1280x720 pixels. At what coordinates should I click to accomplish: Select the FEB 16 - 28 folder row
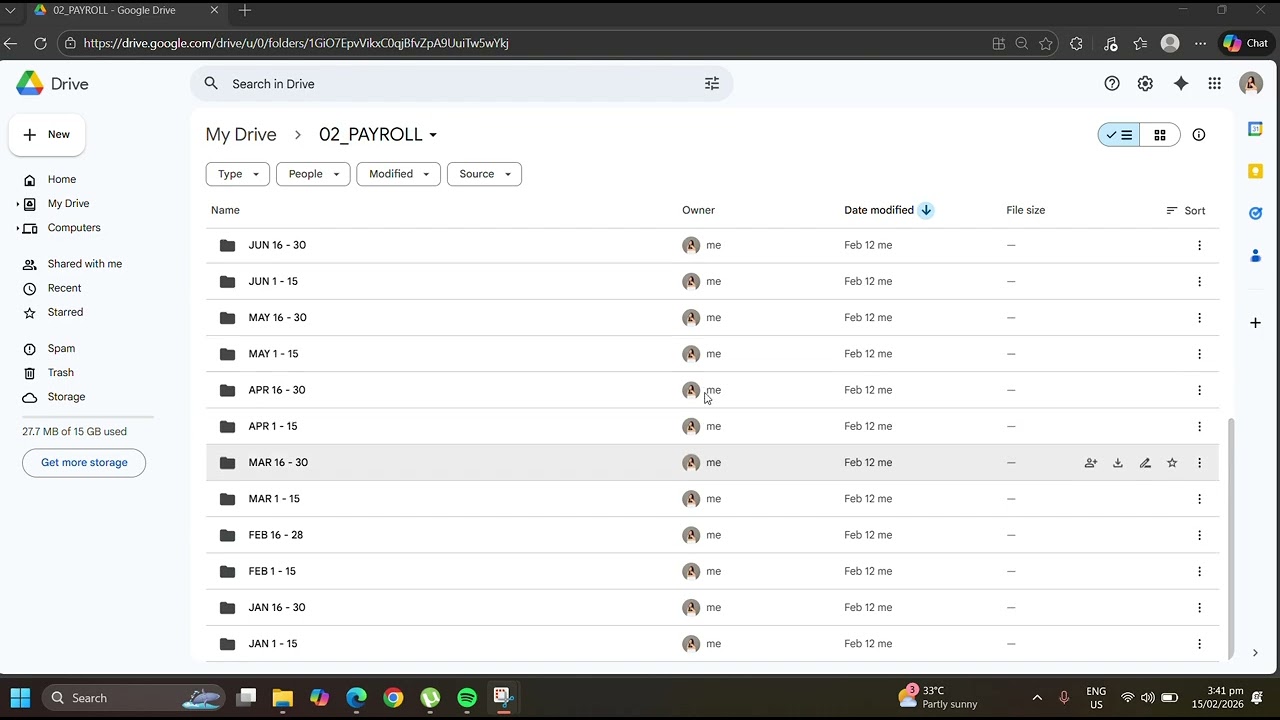[x=712, y=535]
